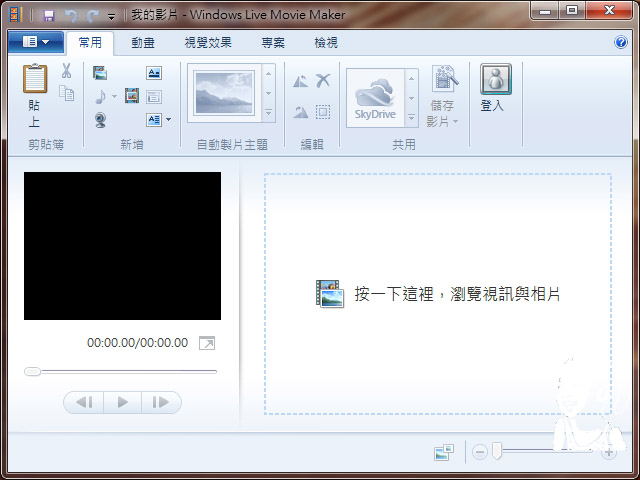
Task: Switch to the 動畫 tab
Action: [x=143, y=42]
